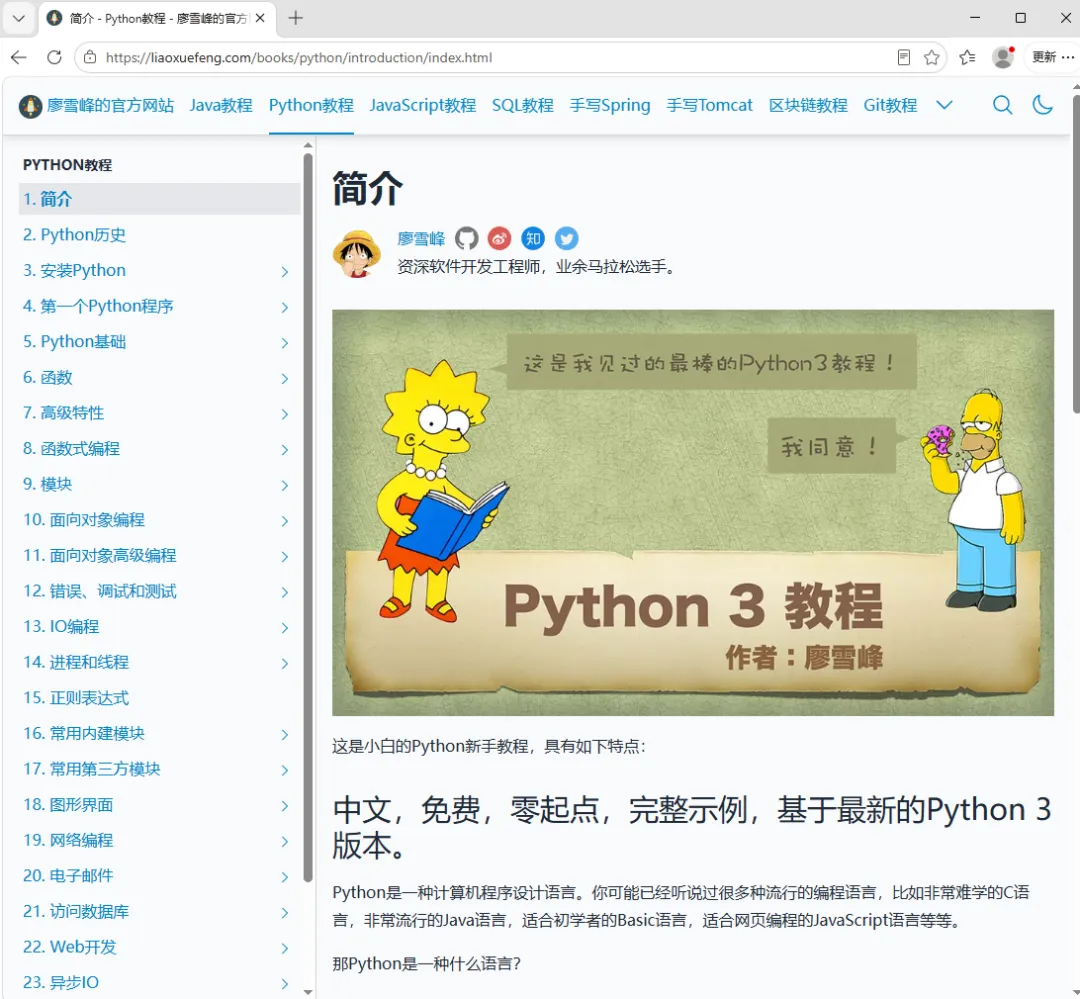Open chapter 23. 异步IO
The height and width of the screenshot is (999, 1080).
tap(61, 982)
